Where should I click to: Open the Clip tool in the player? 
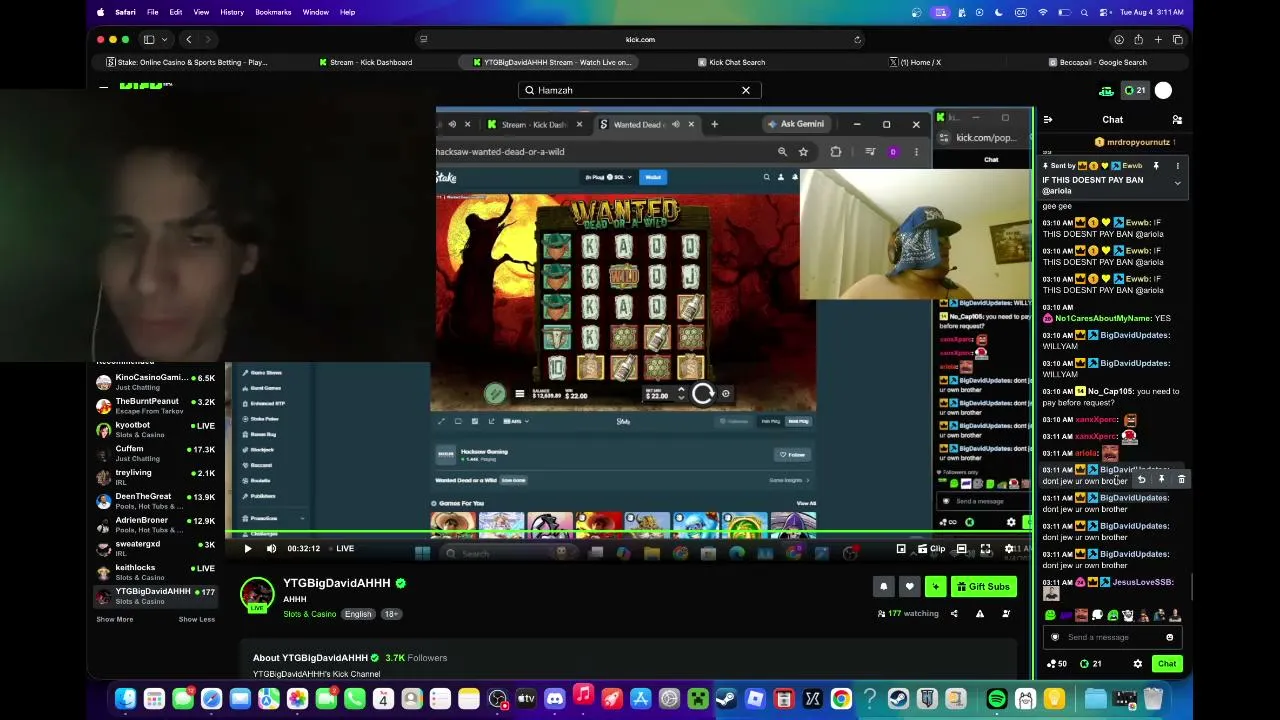932,548
